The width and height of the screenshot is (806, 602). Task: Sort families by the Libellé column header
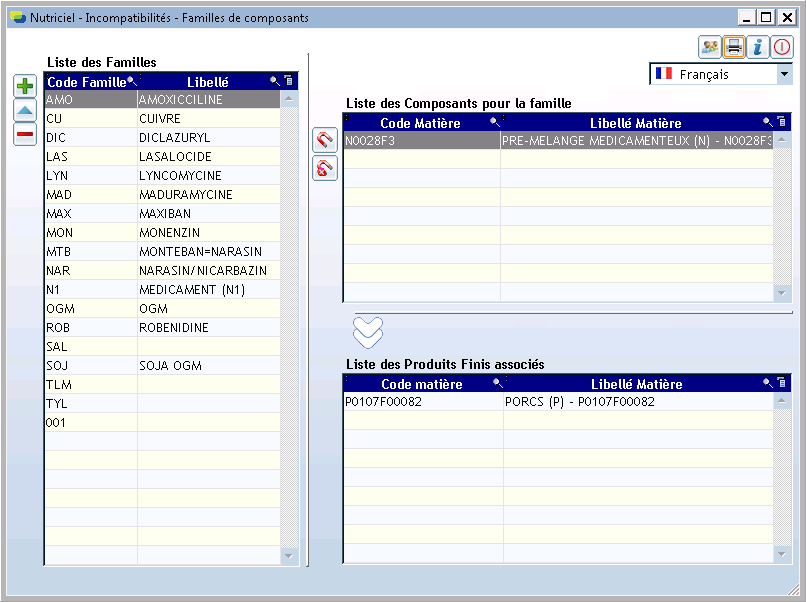pos(208,82)
